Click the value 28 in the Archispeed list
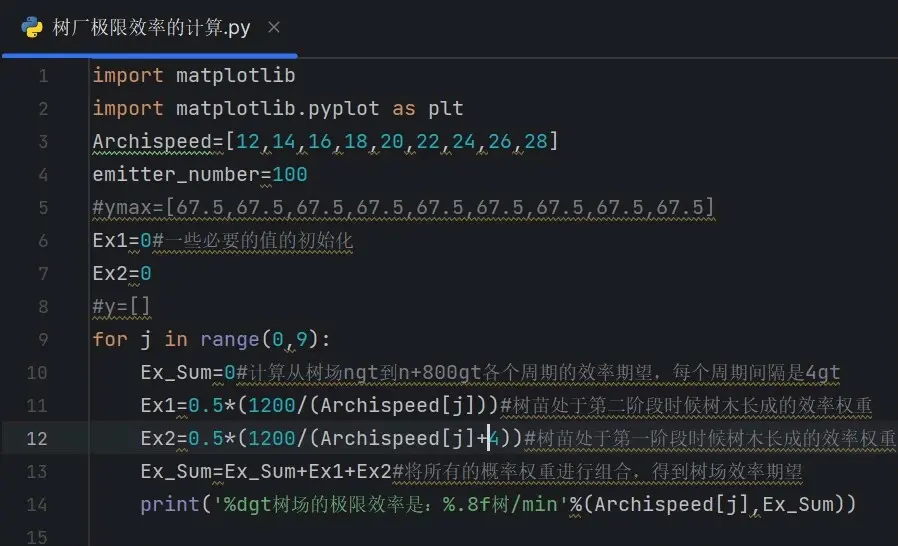Image resolution: width=898 pixels, height=546 pixels. coord(535,142)
